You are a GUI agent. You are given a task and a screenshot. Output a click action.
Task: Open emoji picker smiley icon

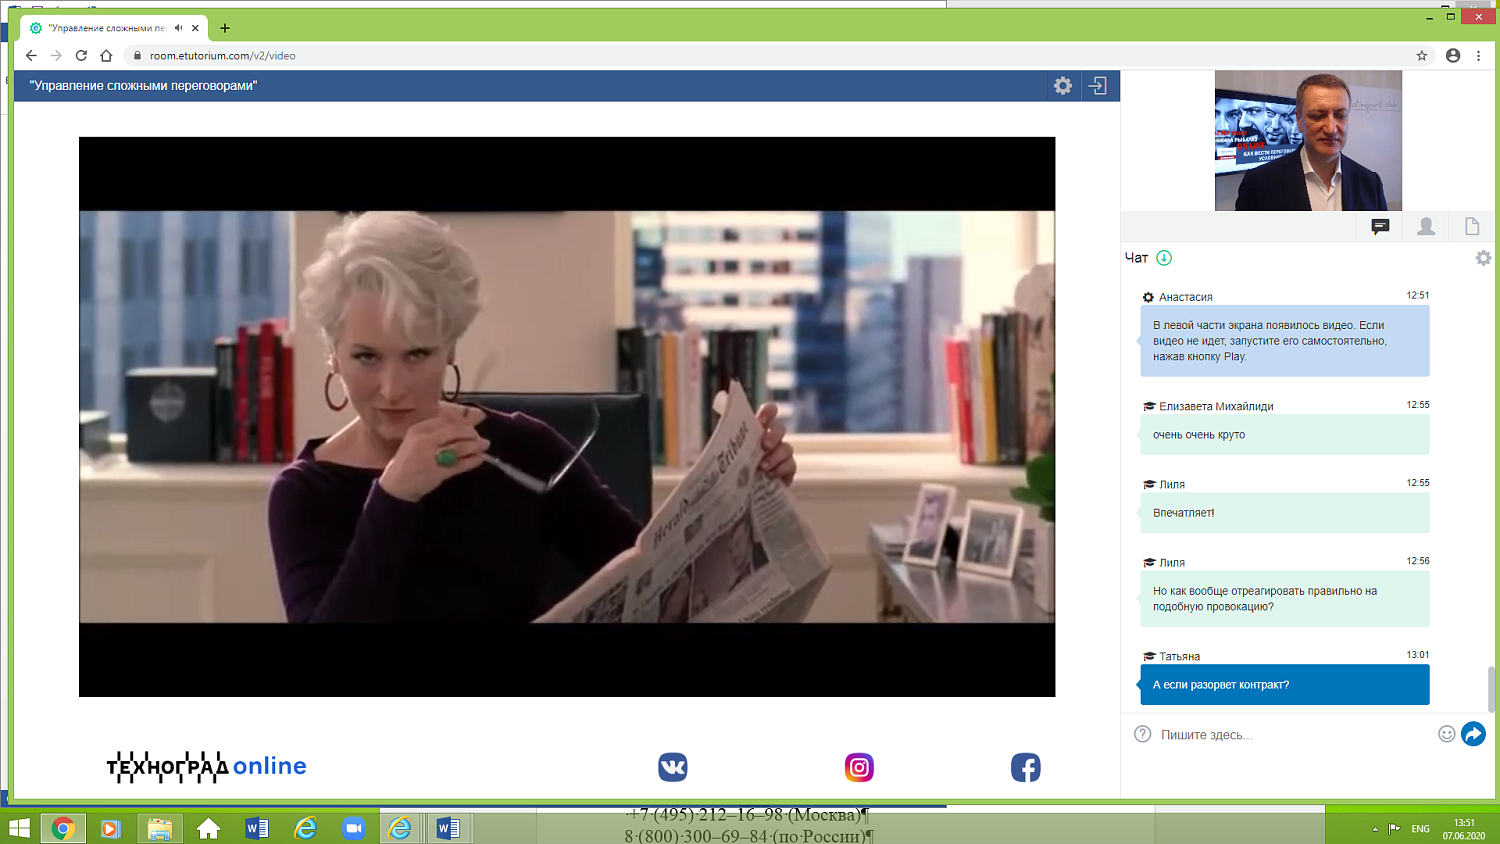pyautogui.click(x=1446, y=734)
